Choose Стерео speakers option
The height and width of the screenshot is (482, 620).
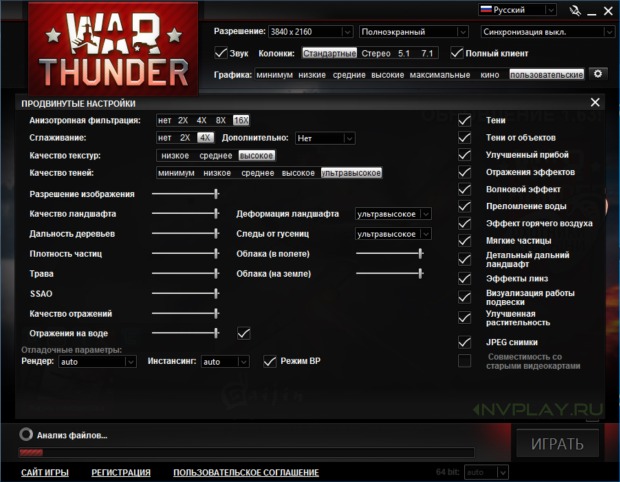[376, 53]
